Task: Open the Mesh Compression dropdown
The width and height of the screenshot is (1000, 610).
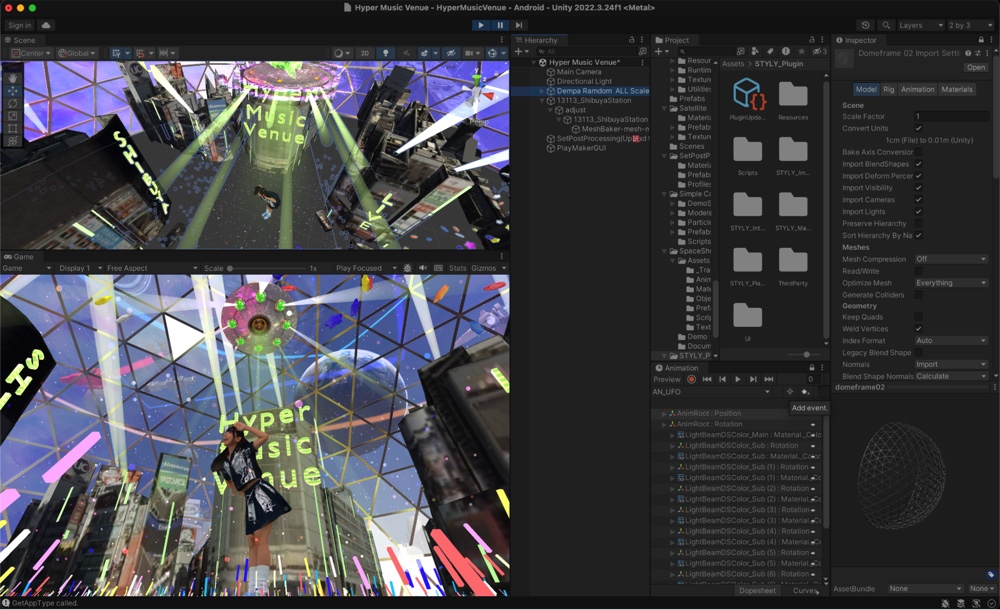Action: pyautogui.click(x=951, y=259)
